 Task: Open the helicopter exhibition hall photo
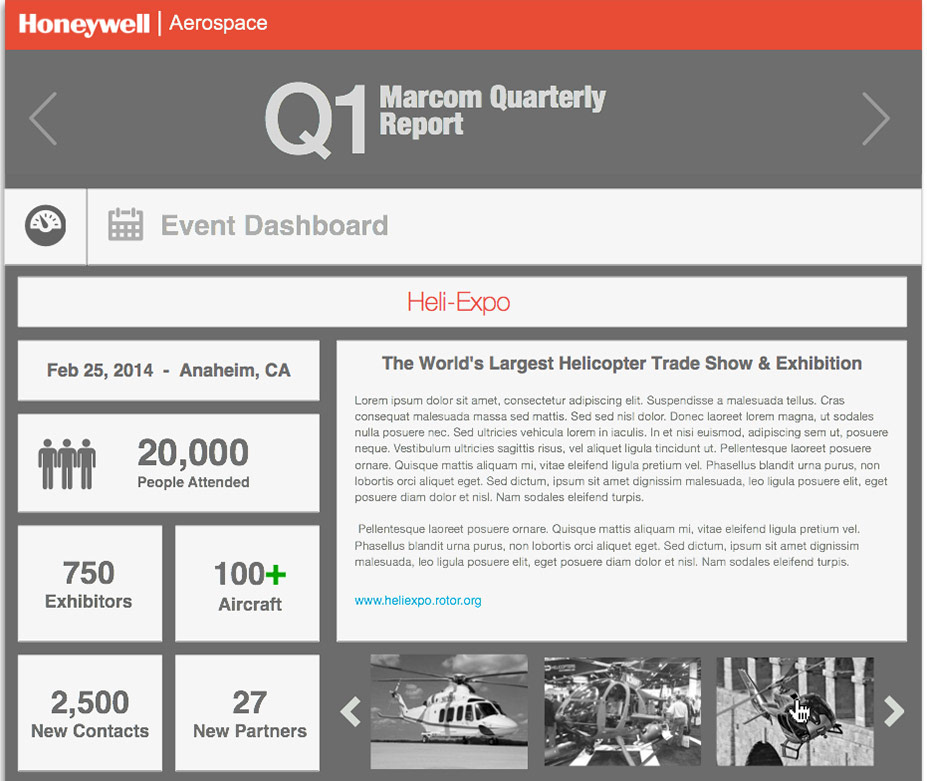pos(623,712)
